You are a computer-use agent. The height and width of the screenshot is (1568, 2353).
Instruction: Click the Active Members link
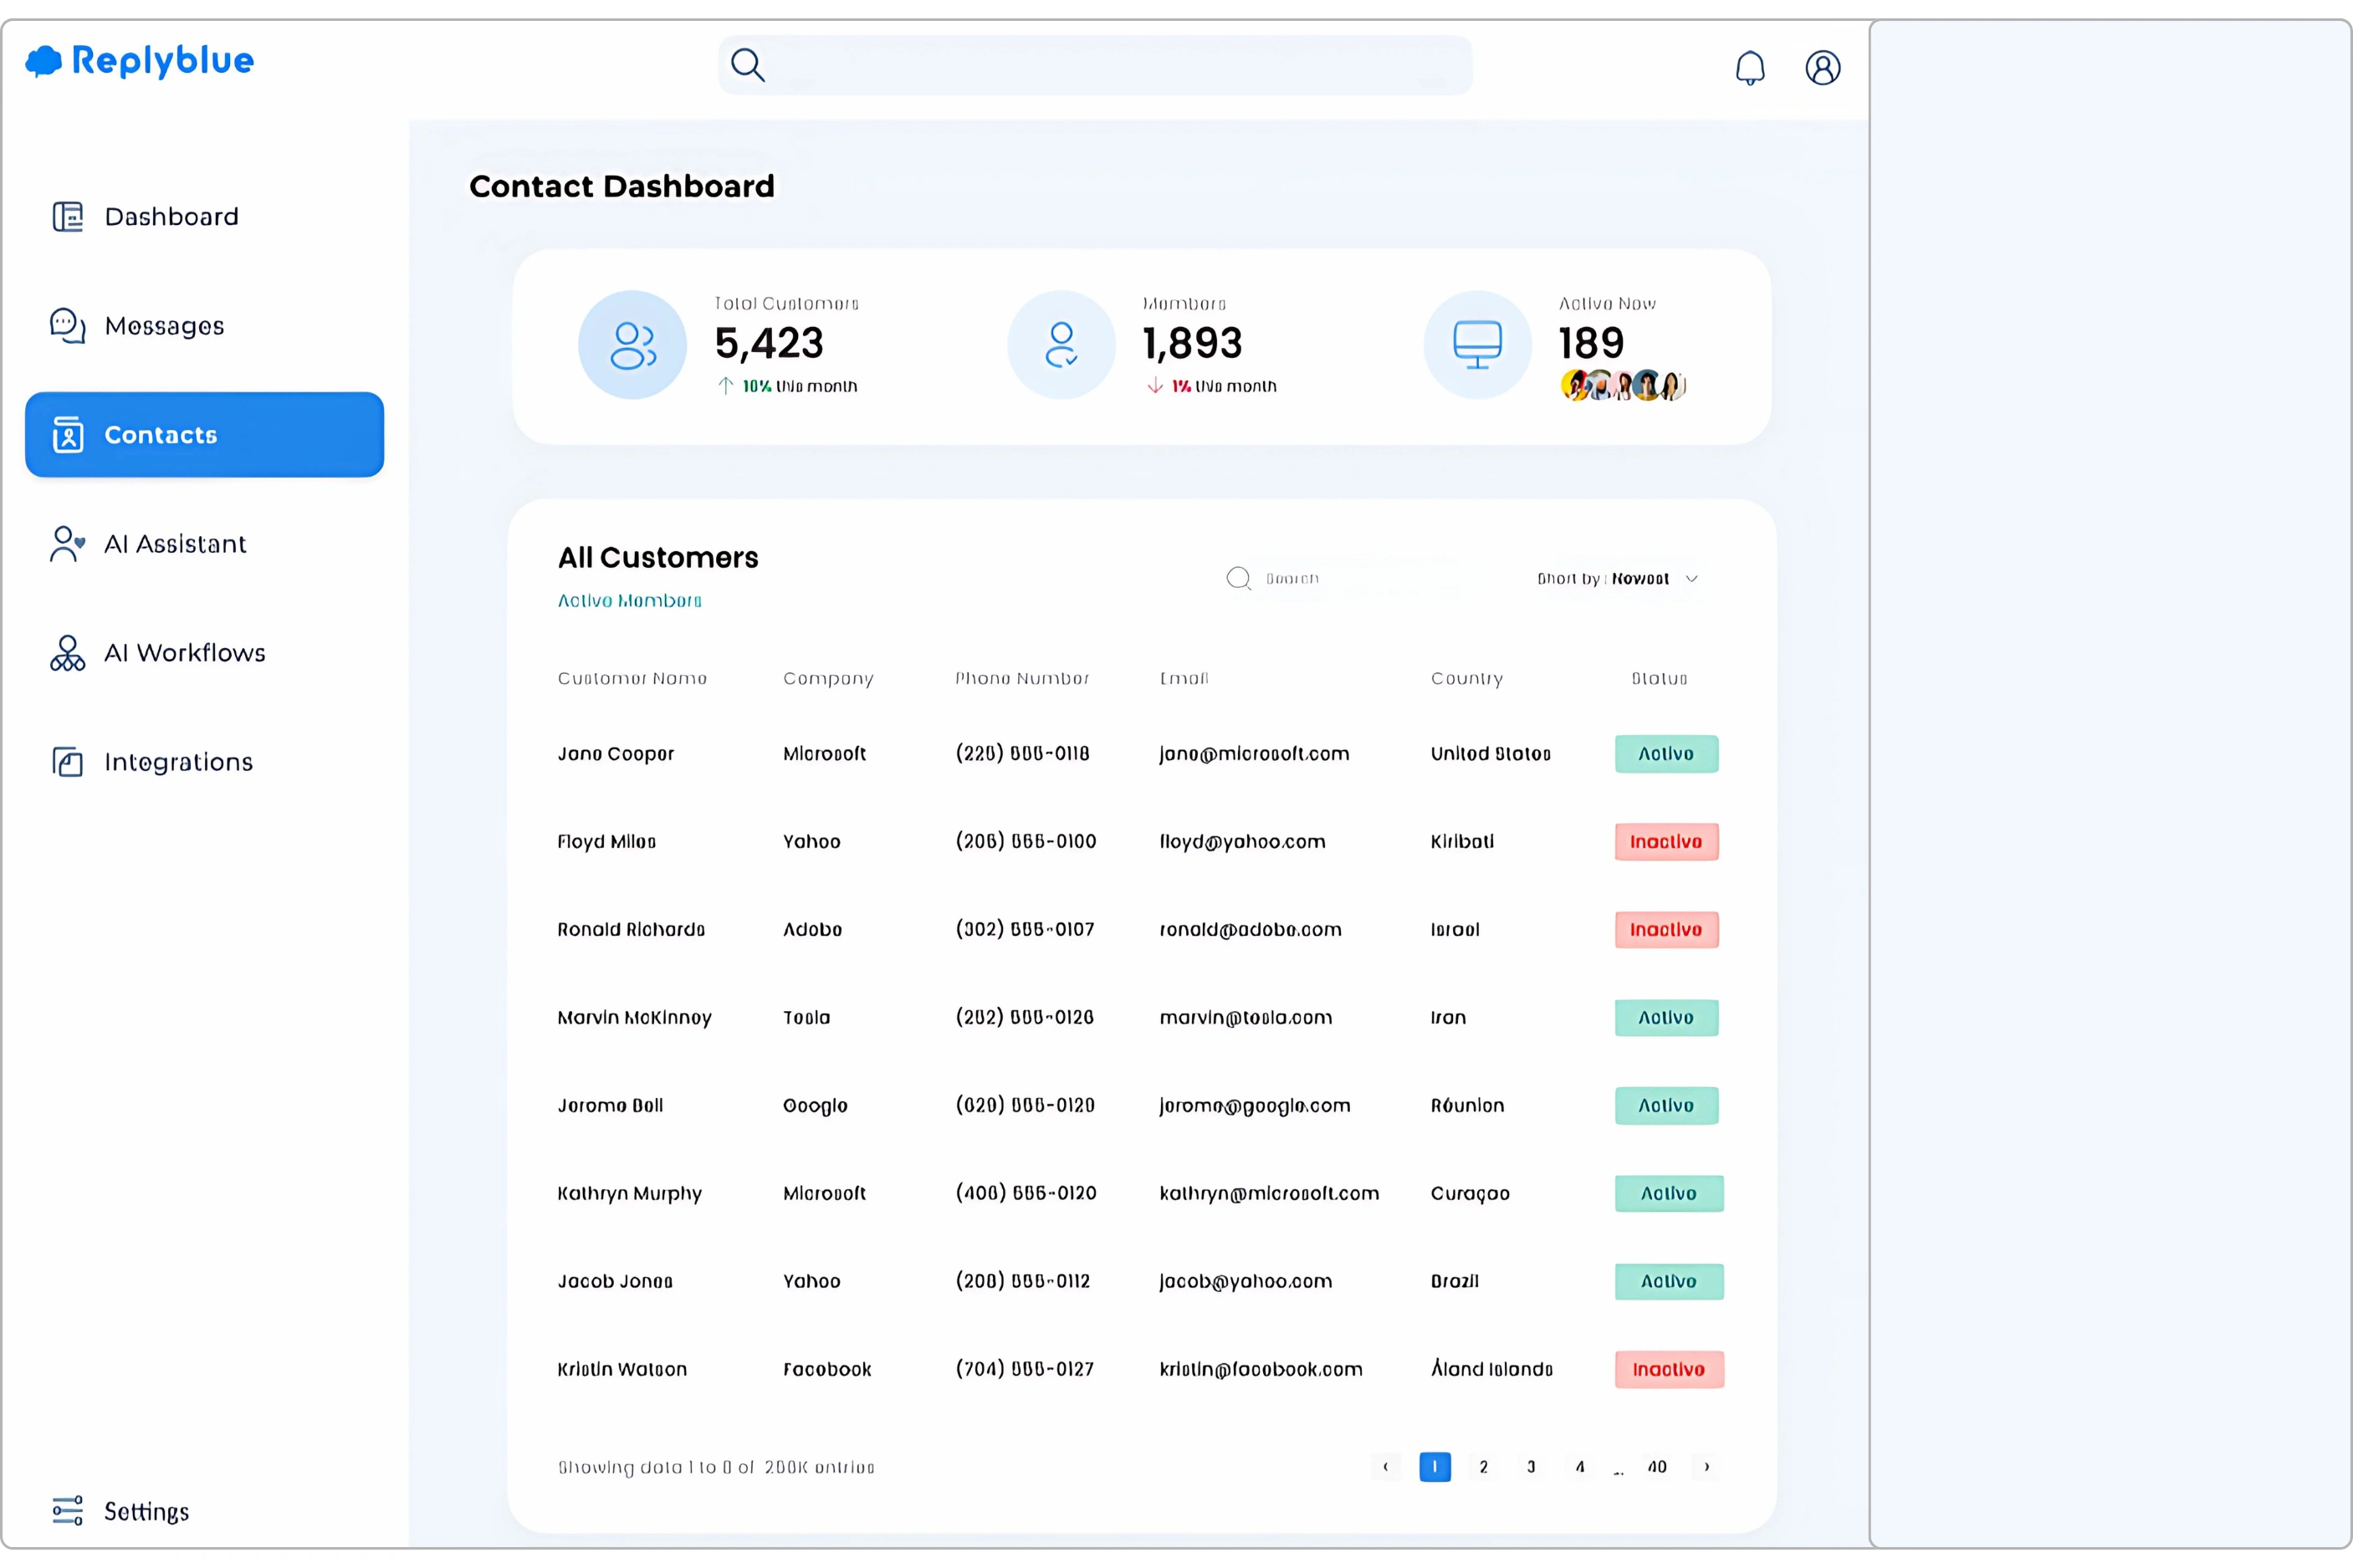629,601
